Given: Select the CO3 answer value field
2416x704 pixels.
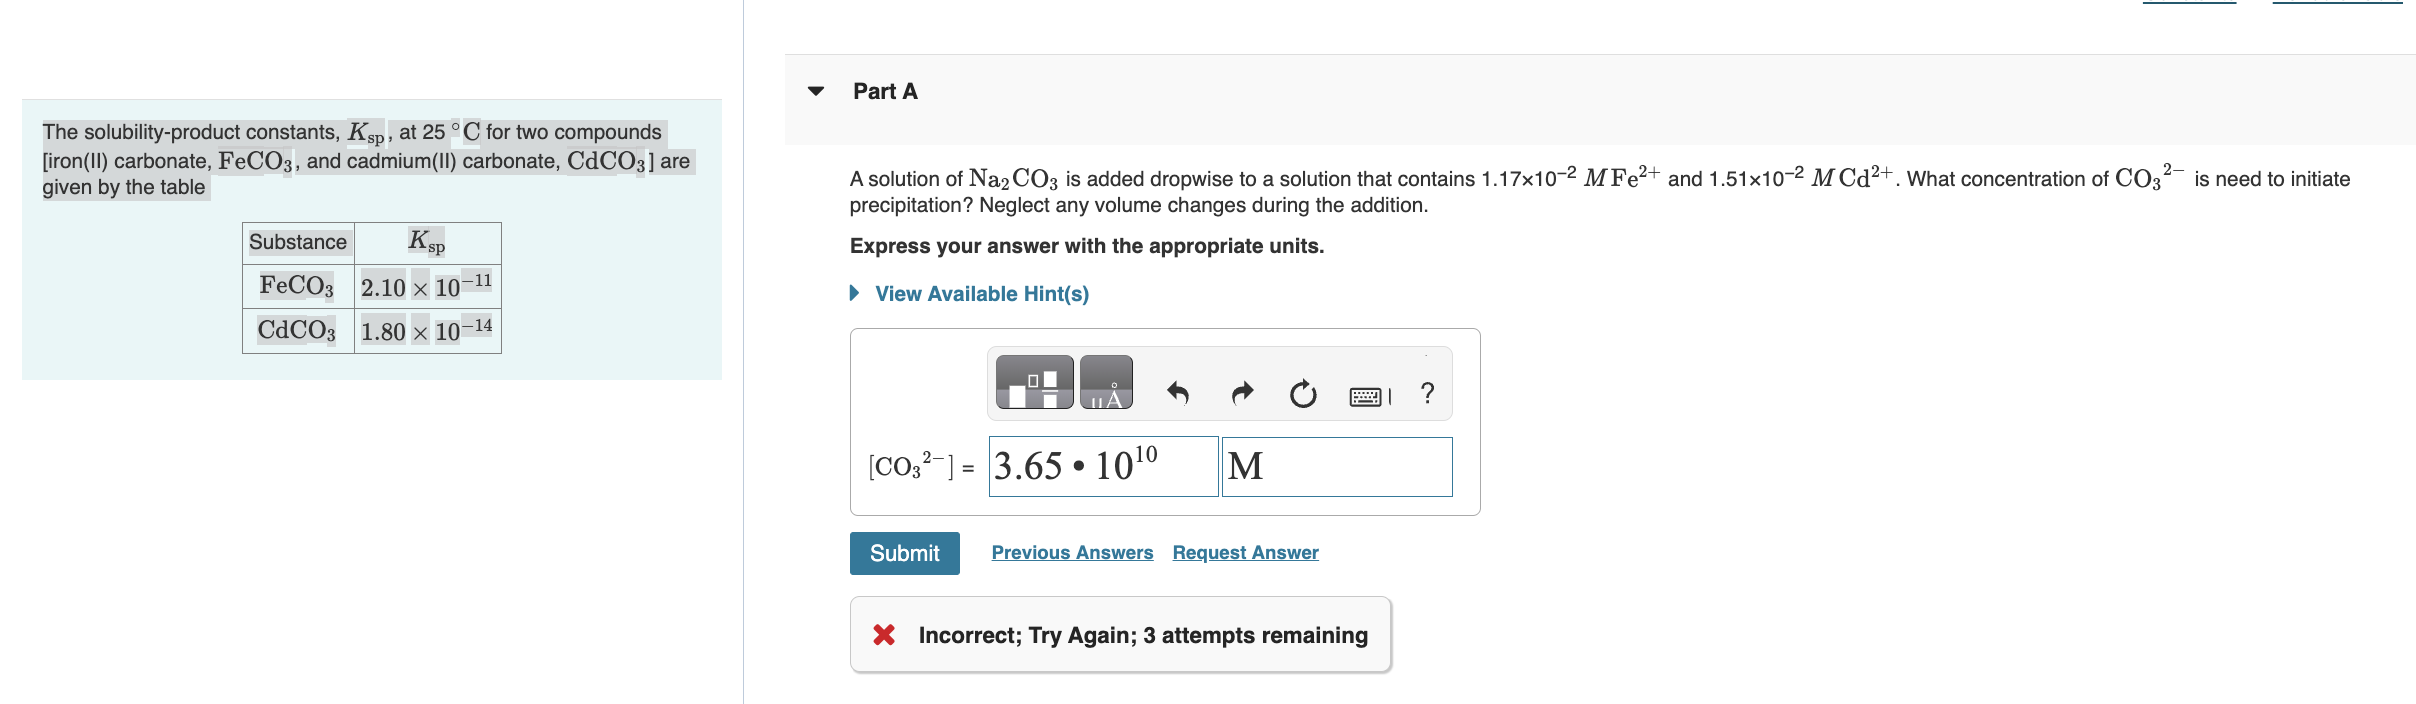Looking at the screenshot, I should [1103, 466].
